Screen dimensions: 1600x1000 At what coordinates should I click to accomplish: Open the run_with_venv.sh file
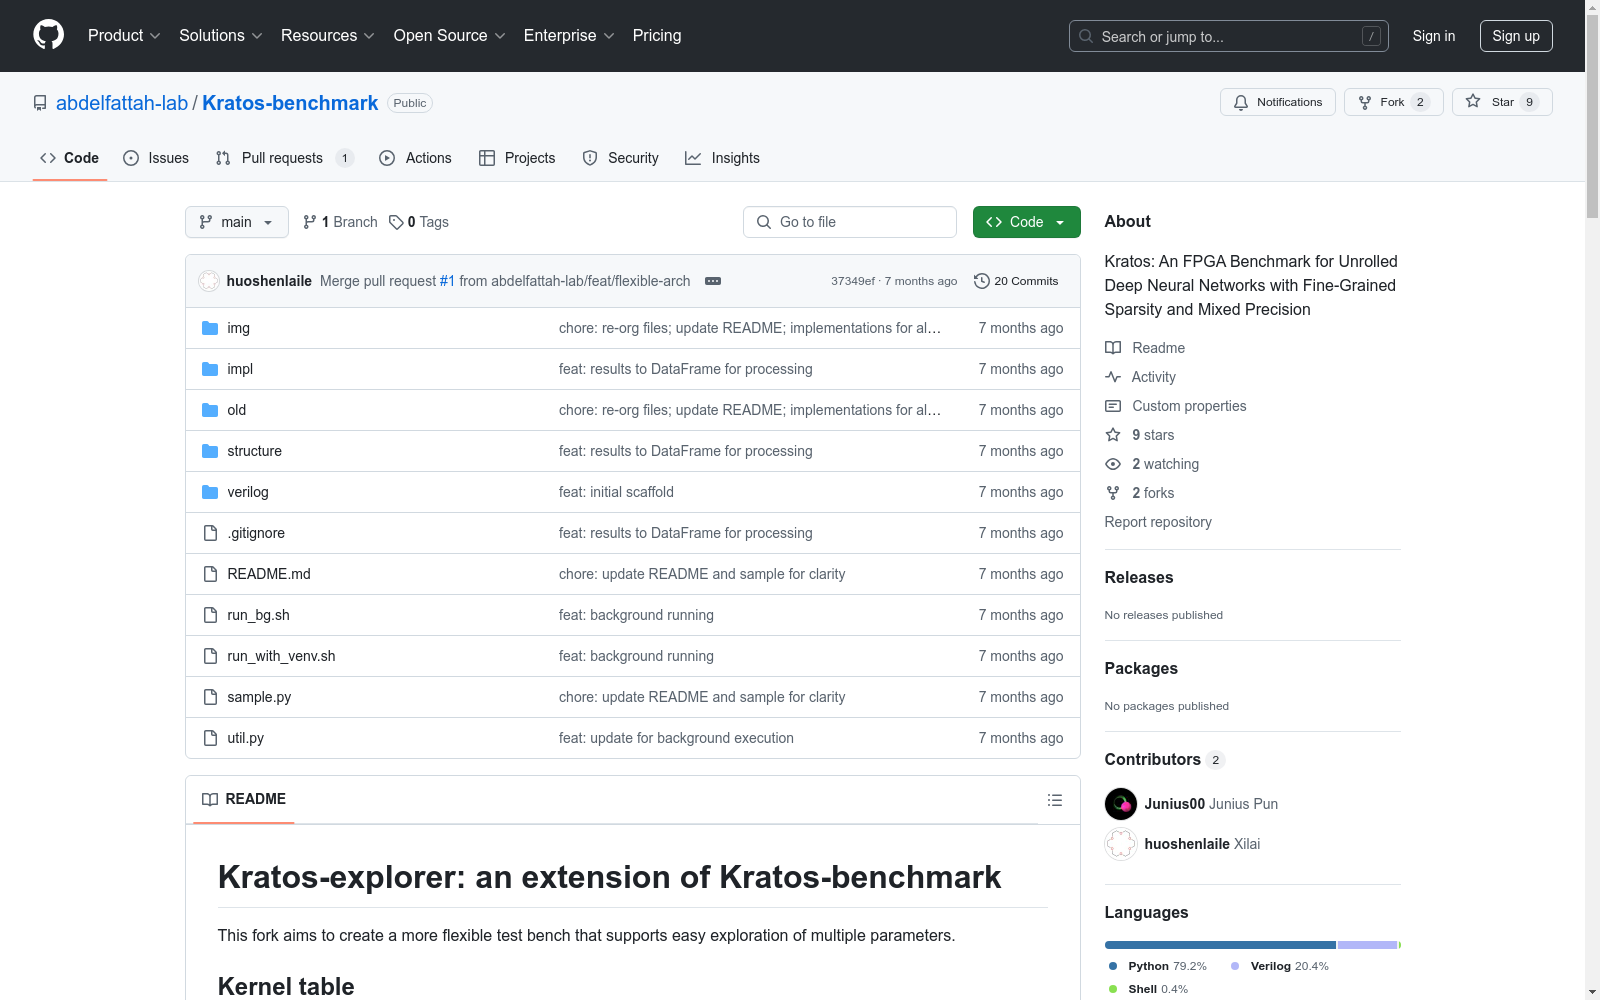tap(281, 656)
